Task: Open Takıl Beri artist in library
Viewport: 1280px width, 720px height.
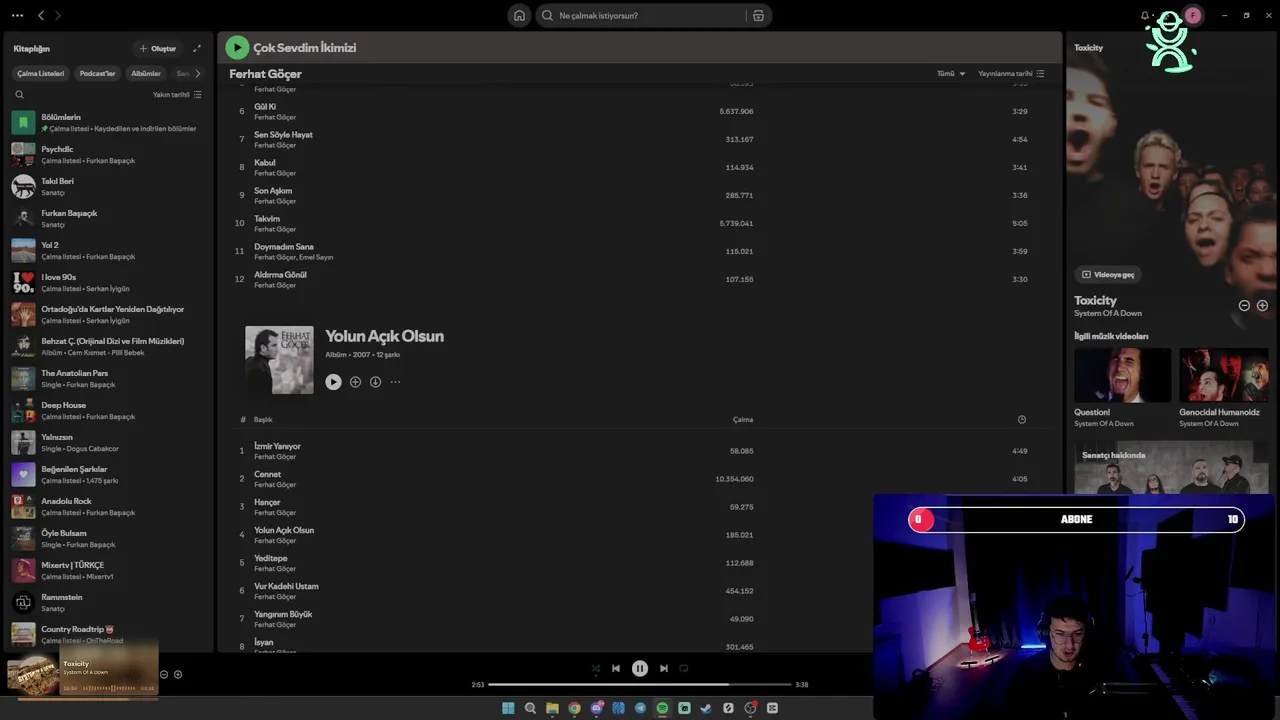Action: pyautogui.click(x=109, y=187)
